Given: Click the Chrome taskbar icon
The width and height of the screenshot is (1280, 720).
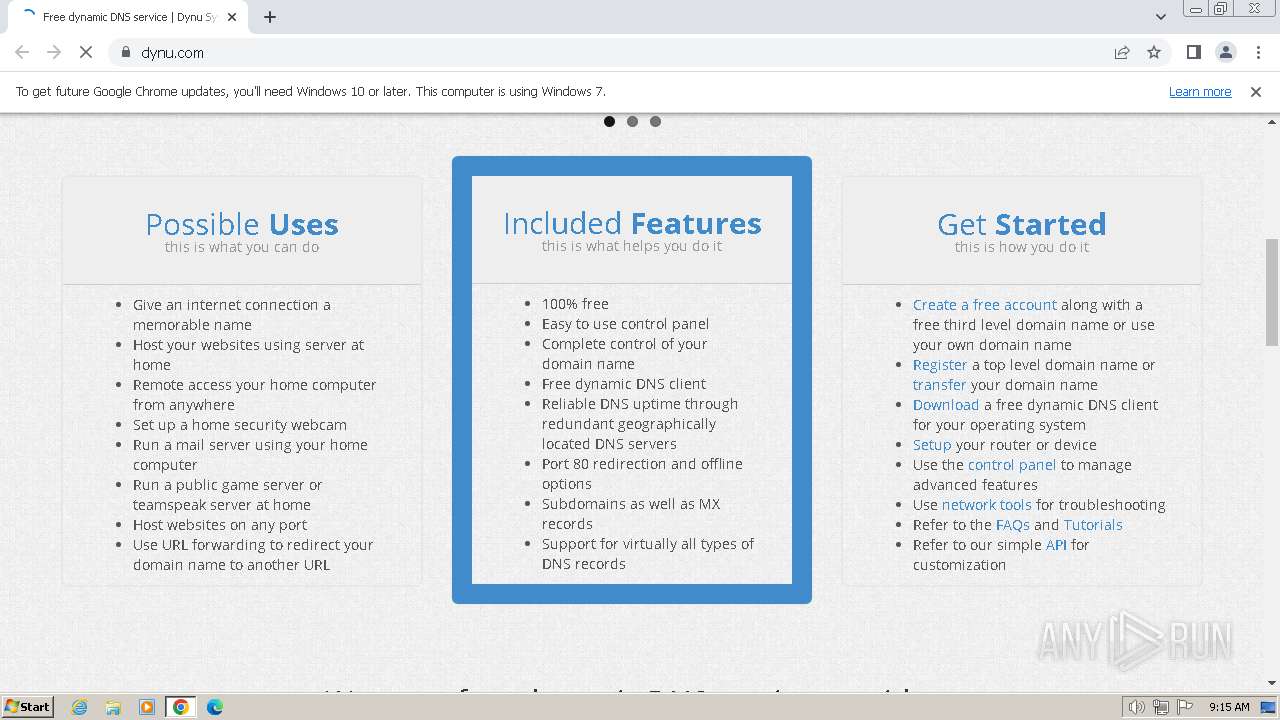Looking at the screenshot, I should click(181, 707).
